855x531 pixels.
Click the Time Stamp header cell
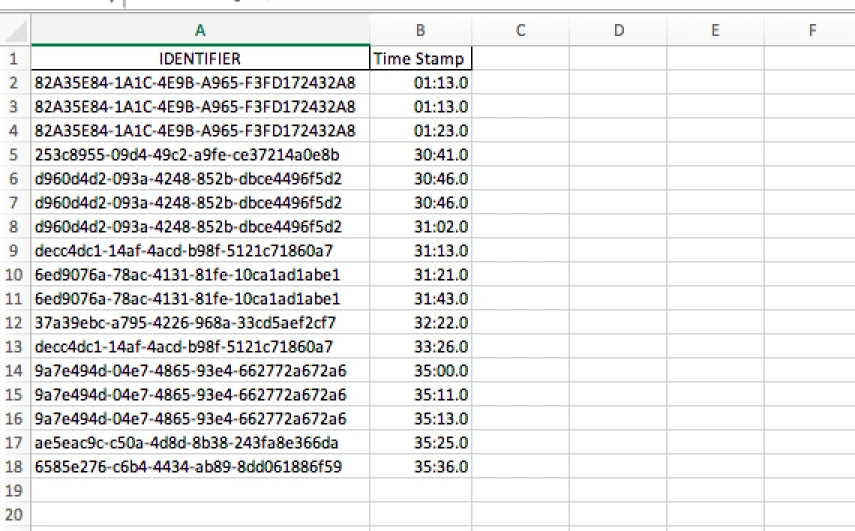coord(419,59)
